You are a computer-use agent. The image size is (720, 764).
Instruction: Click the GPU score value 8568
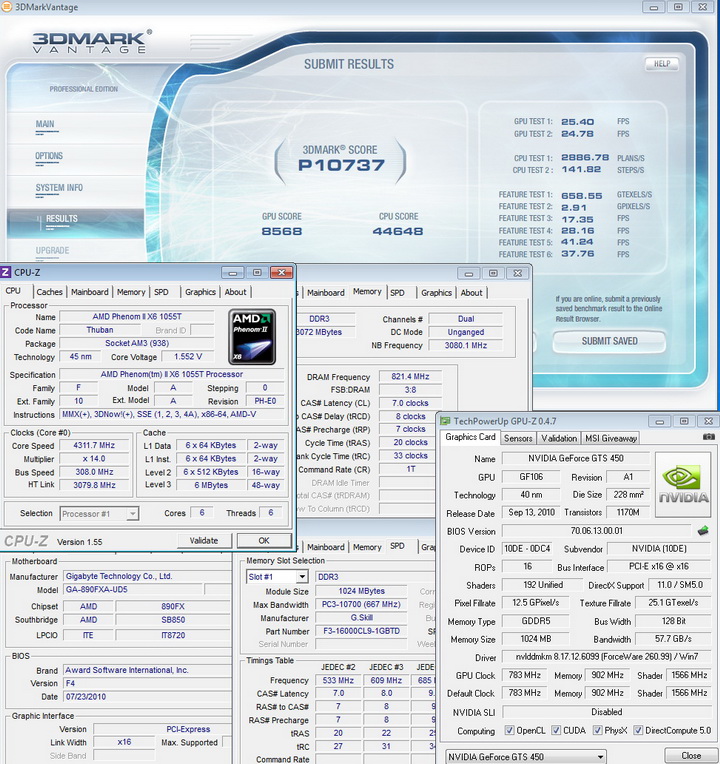point(282,231)
